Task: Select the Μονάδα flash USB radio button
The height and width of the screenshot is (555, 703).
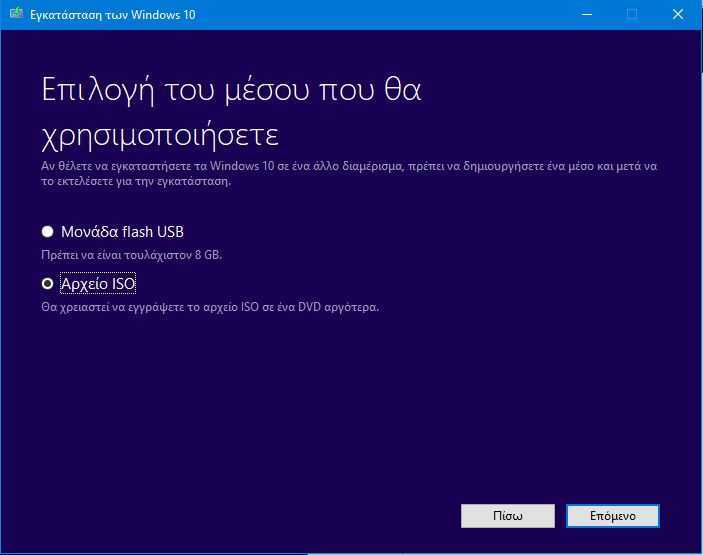Action: pyautogui.click(x=48, y=232)
